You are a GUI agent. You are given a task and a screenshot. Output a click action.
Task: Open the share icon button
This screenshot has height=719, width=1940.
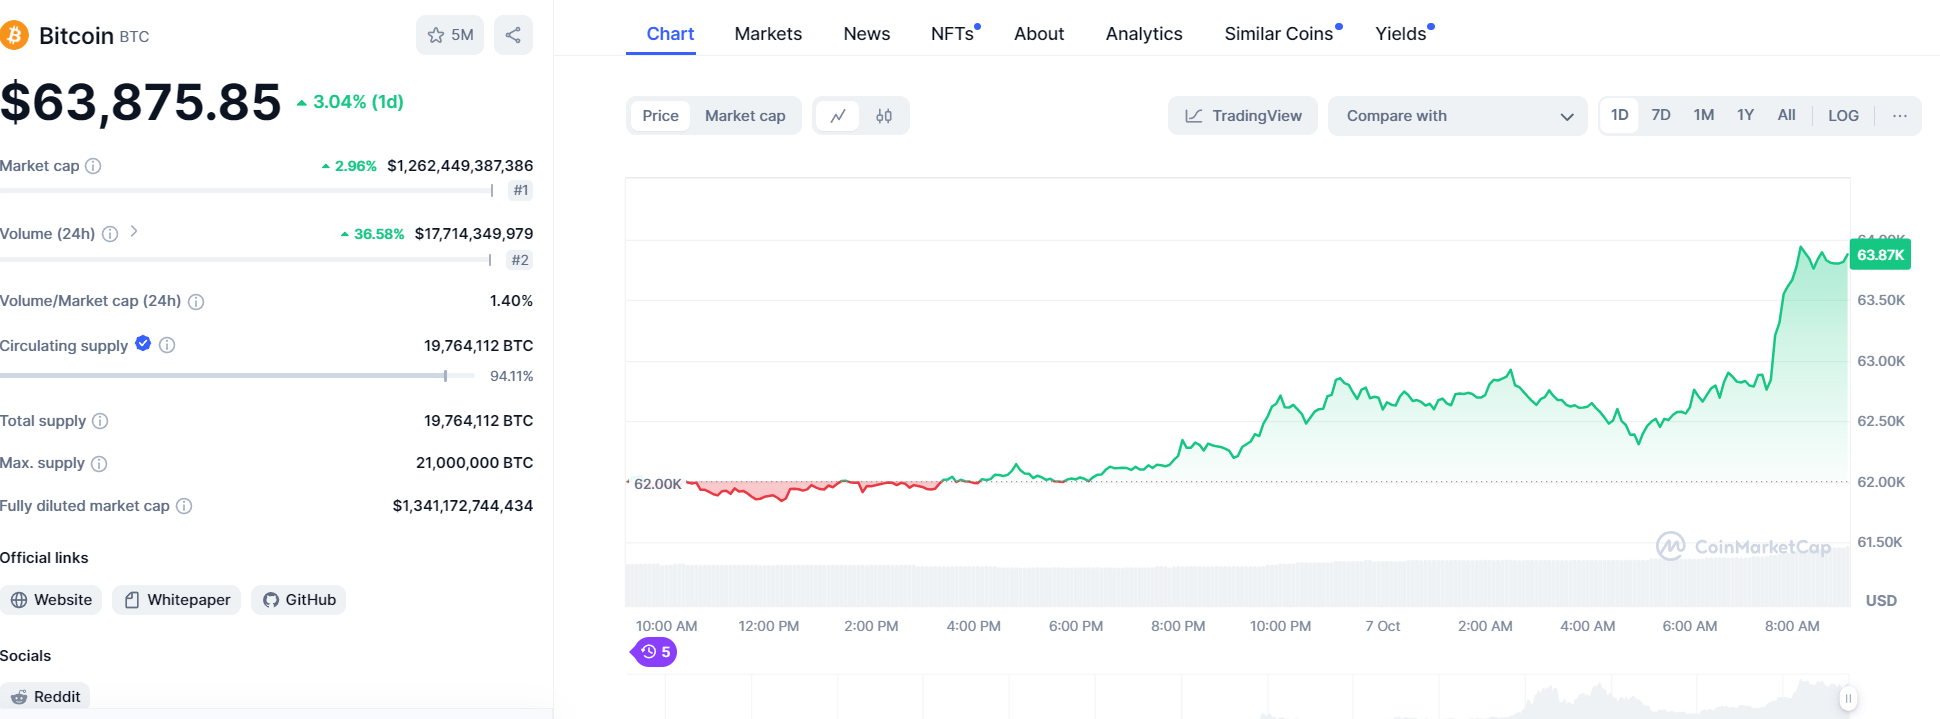513,35
